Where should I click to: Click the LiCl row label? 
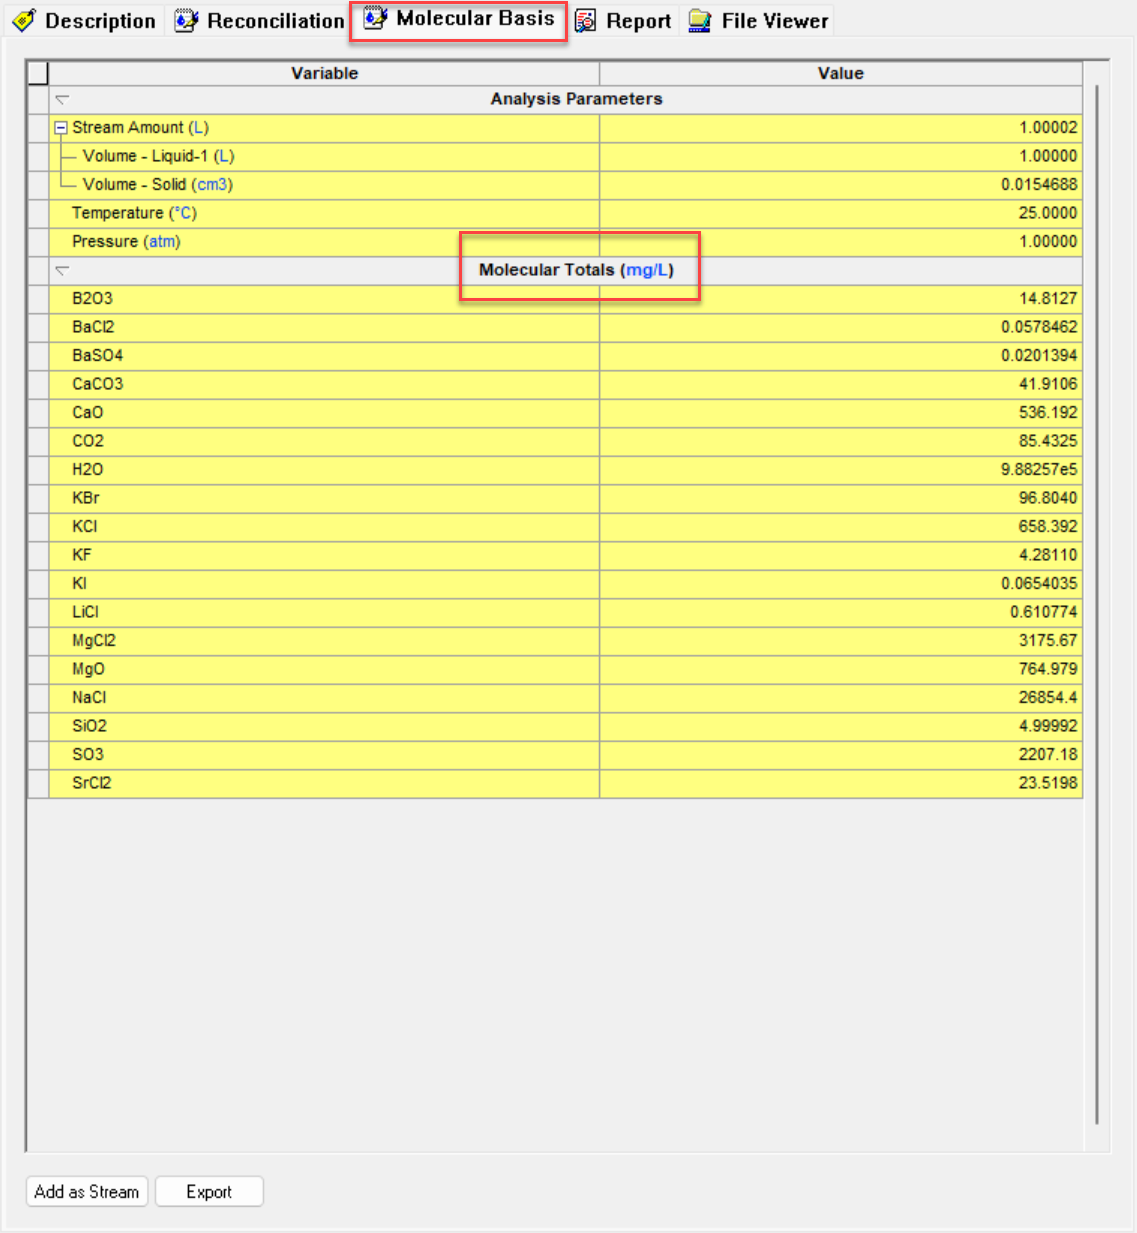(85, 612)
